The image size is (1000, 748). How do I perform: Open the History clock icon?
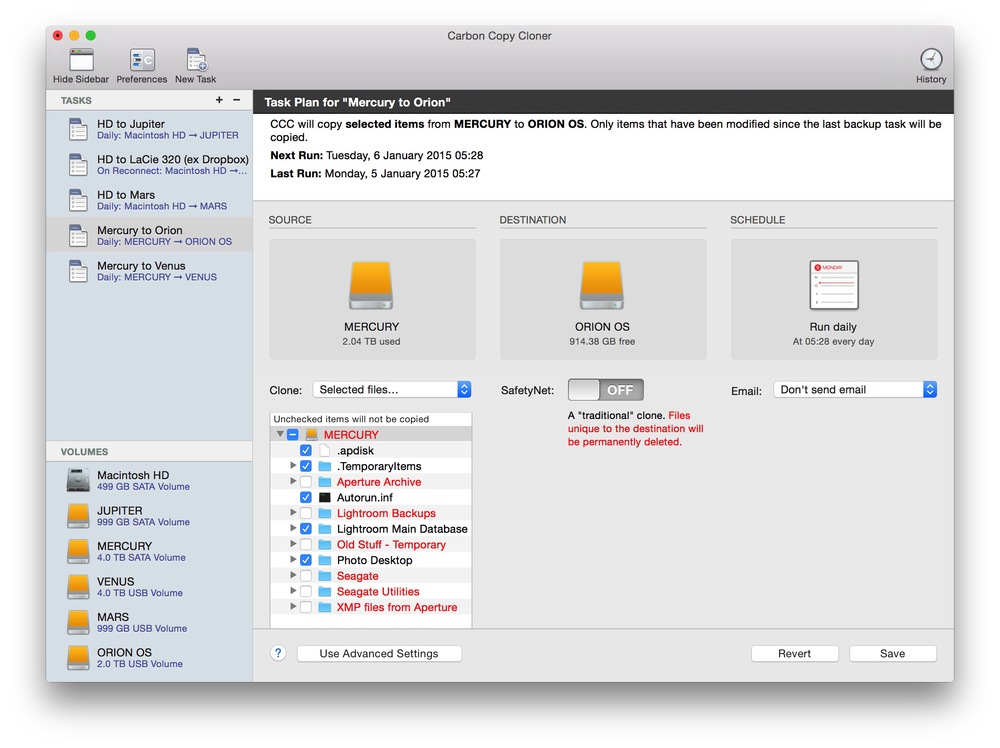coord(931,59)
